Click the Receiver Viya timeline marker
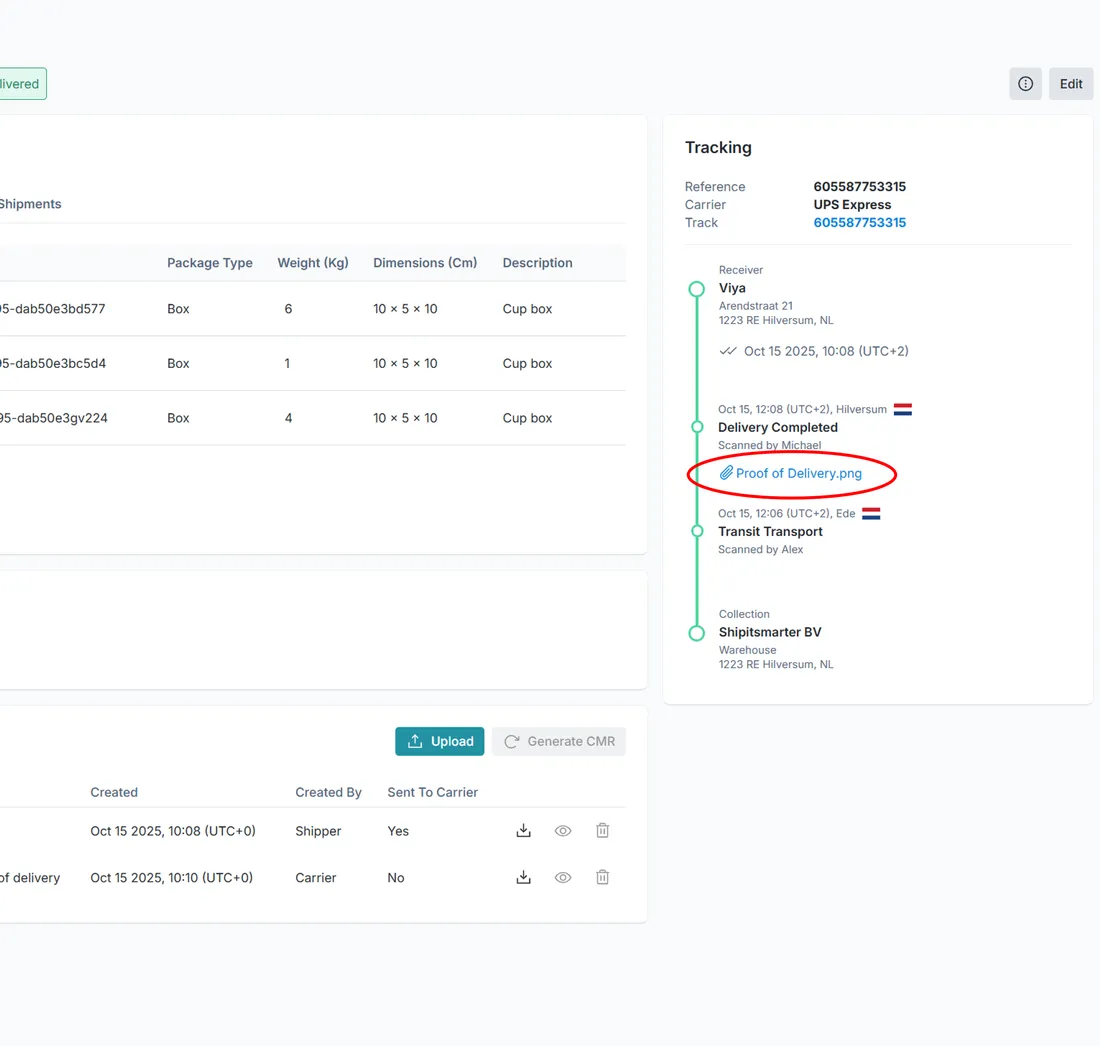Image resolution: width=1100 pixels, height=1046 pixels. point(697,288)
